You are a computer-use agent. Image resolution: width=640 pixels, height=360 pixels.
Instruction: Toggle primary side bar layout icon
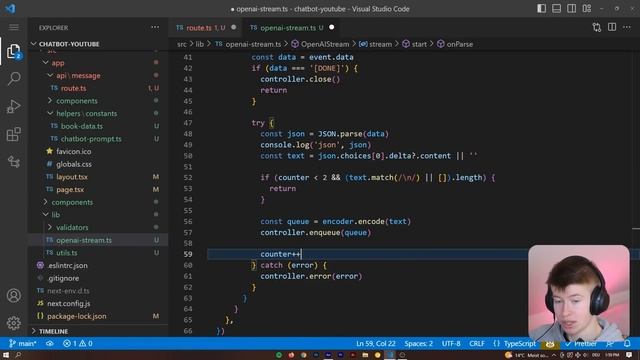pyautogui.click(x=541, y=9)
